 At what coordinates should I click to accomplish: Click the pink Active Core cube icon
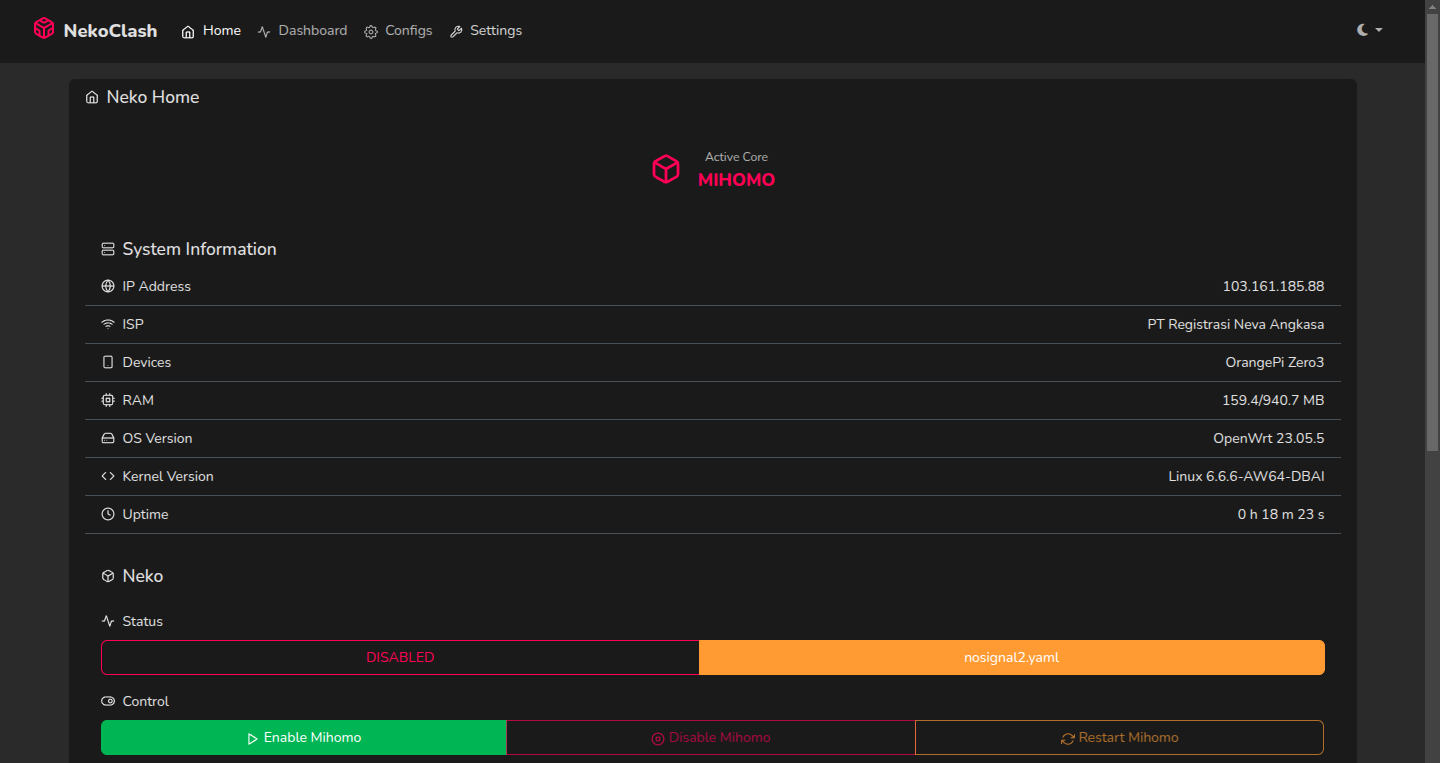click(x=666, y=169)
